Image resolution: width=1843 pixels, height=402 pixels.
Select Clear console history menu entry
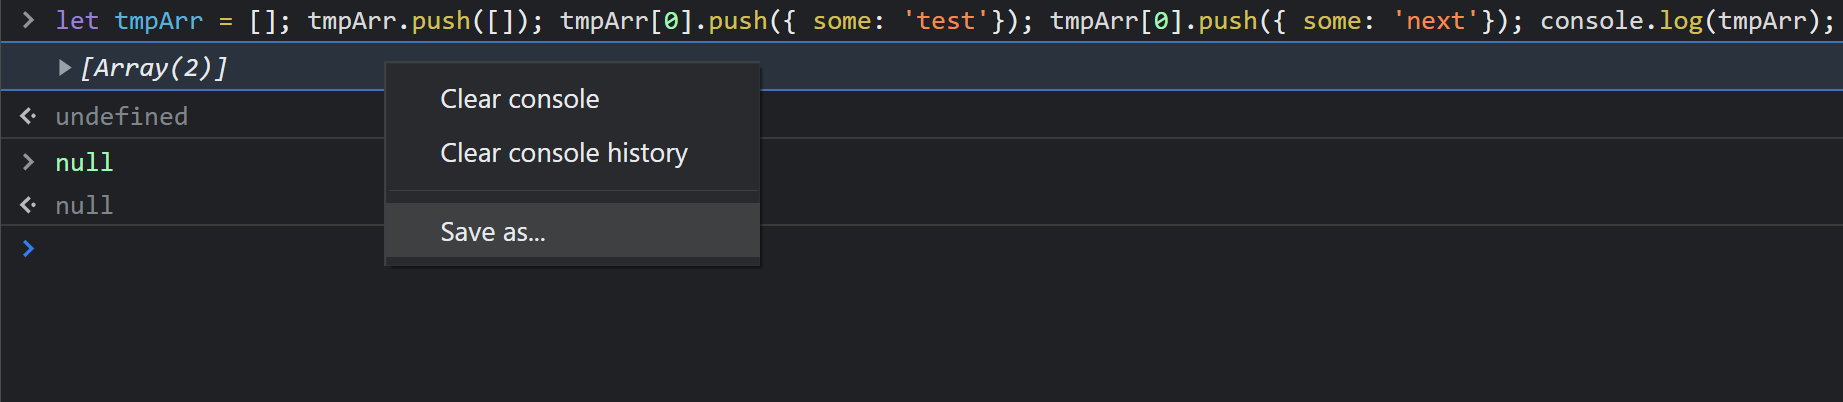coord(563,153)
